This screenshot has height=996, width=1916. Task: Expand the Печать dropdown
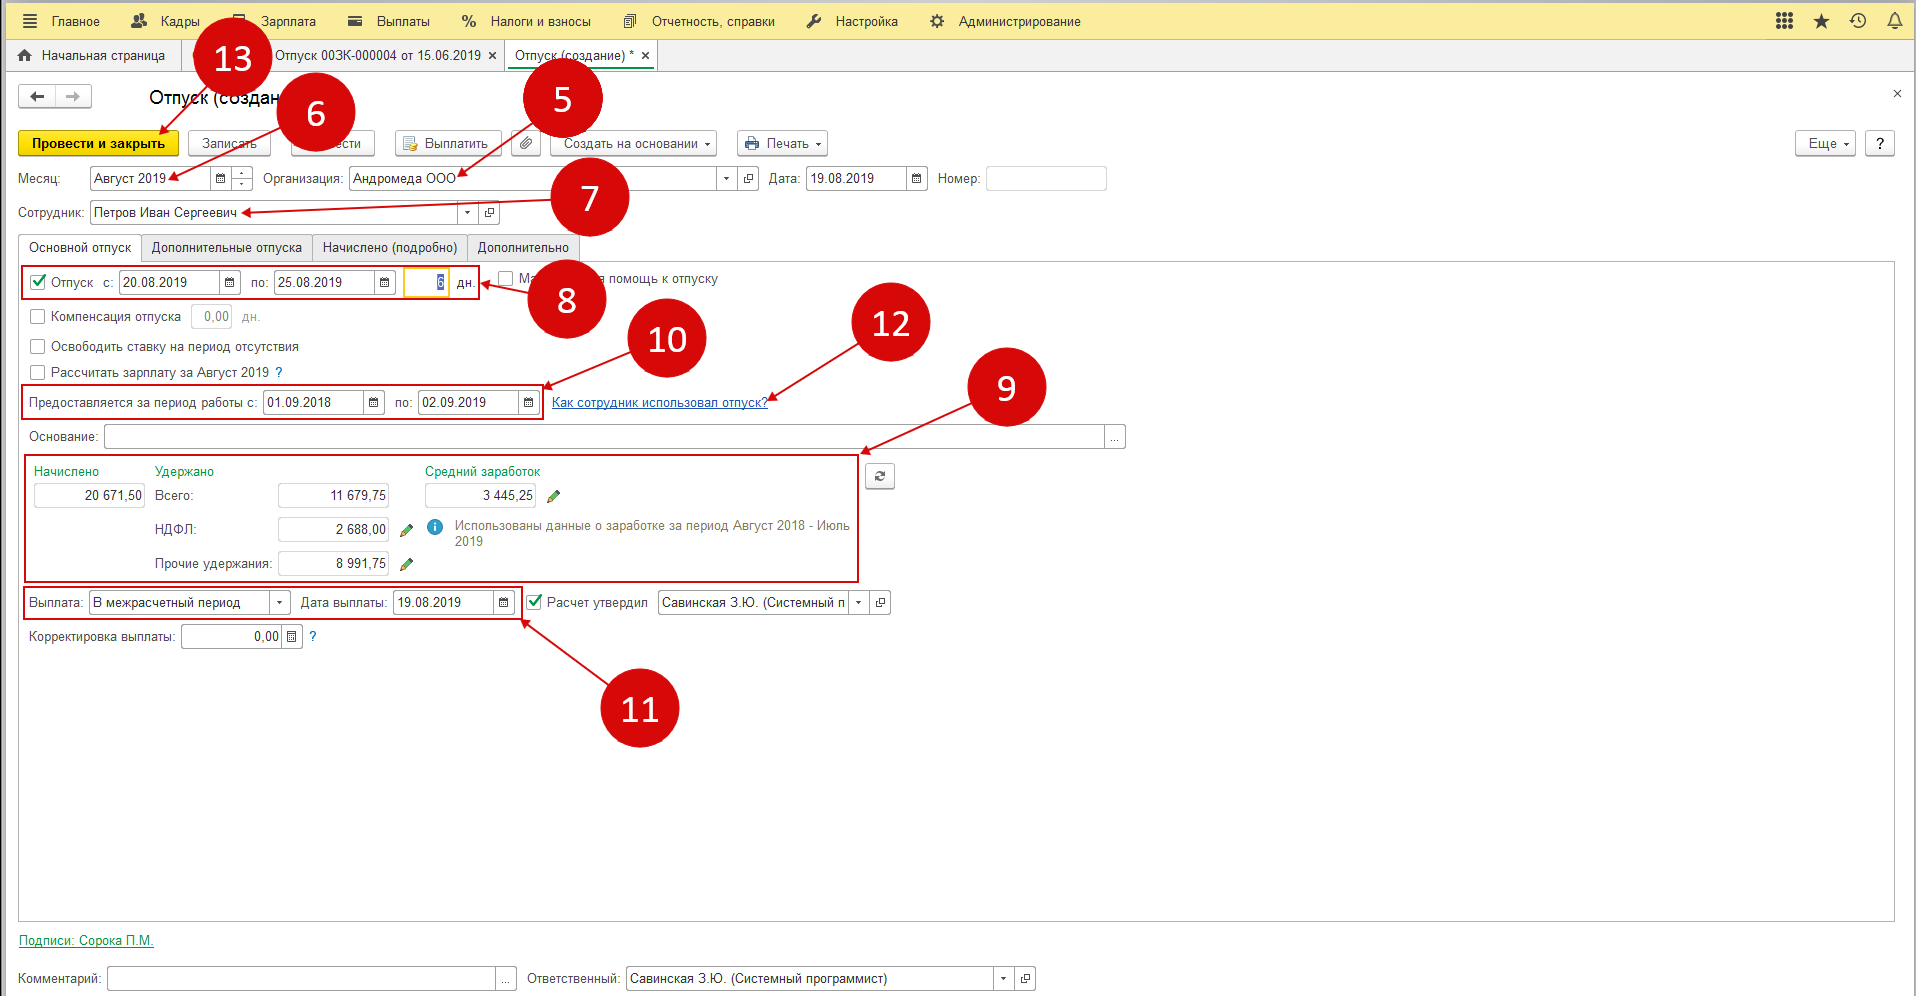pos(783,143)
